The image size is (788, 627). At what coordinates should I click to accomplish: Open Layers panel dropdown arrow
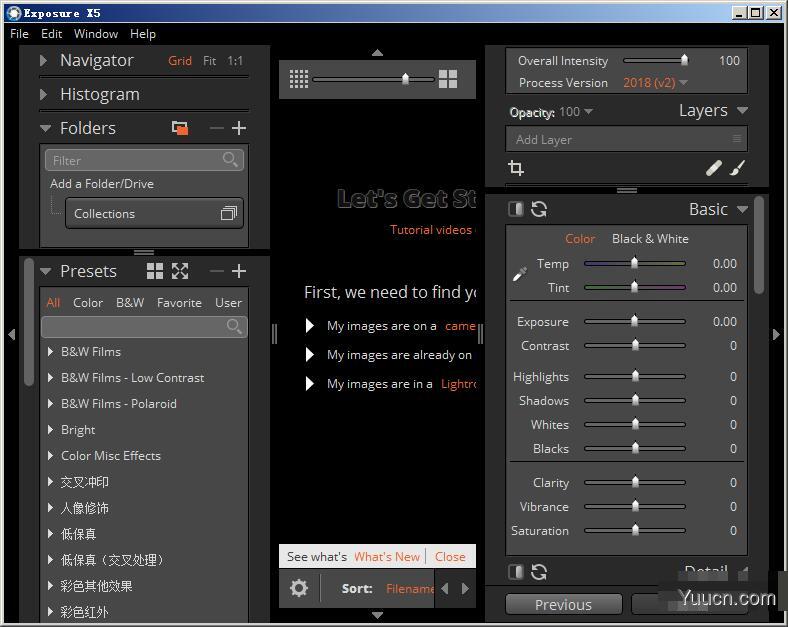click(742, 111)
